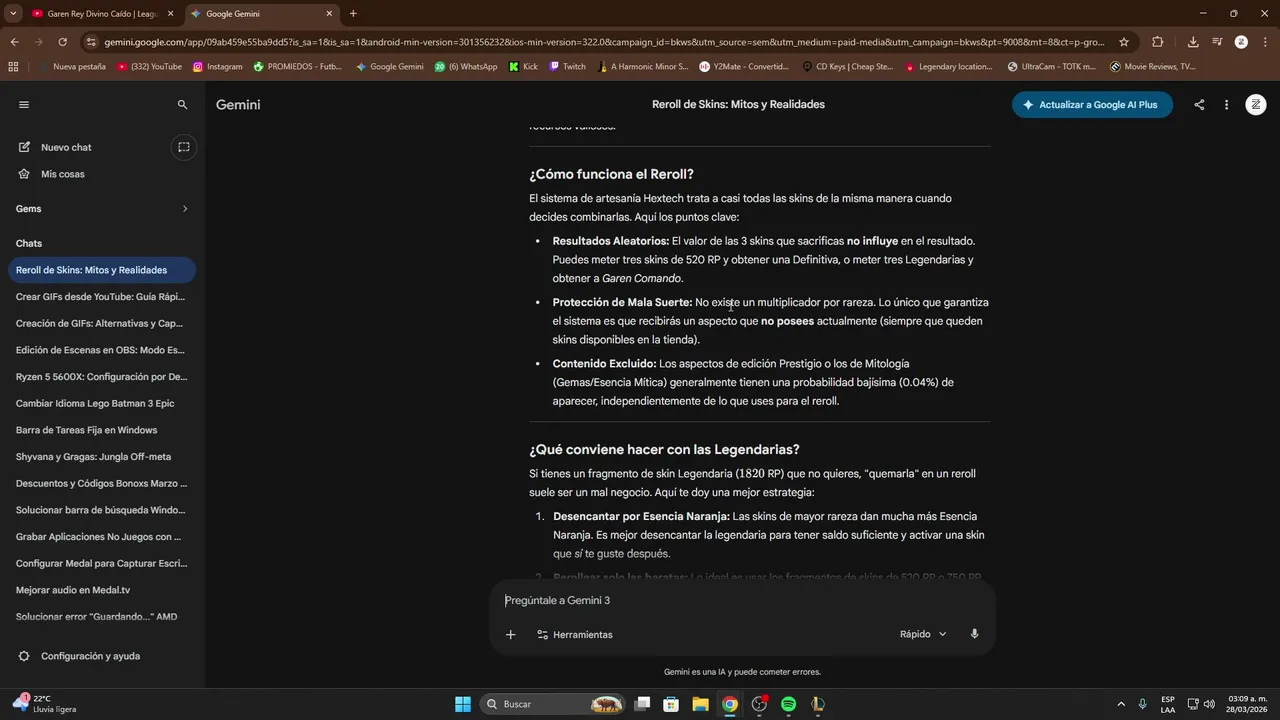1280x720 pixels.
Task: Open chat 'Barra de Tareas Fija en Windows'
Action: (x=100, y=430)
